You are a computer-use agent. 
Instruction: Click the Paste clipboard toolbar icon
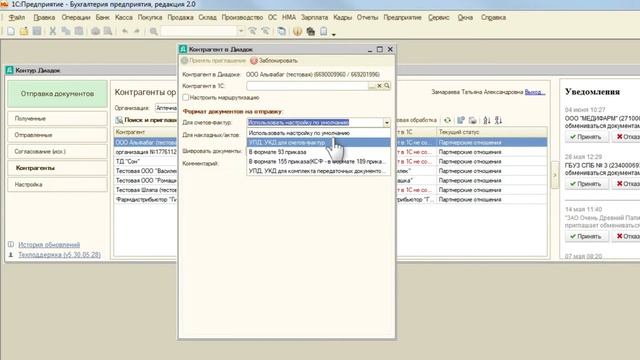[x=79, y=31]
